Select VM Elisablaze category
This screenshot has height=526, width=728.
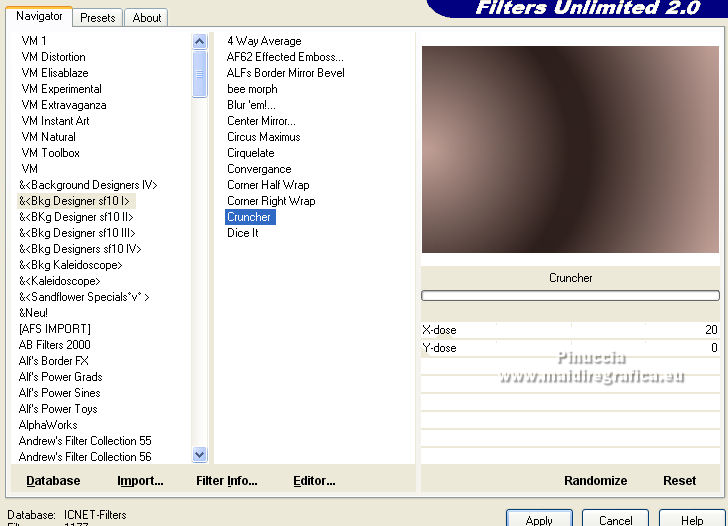tap(55, 73)
